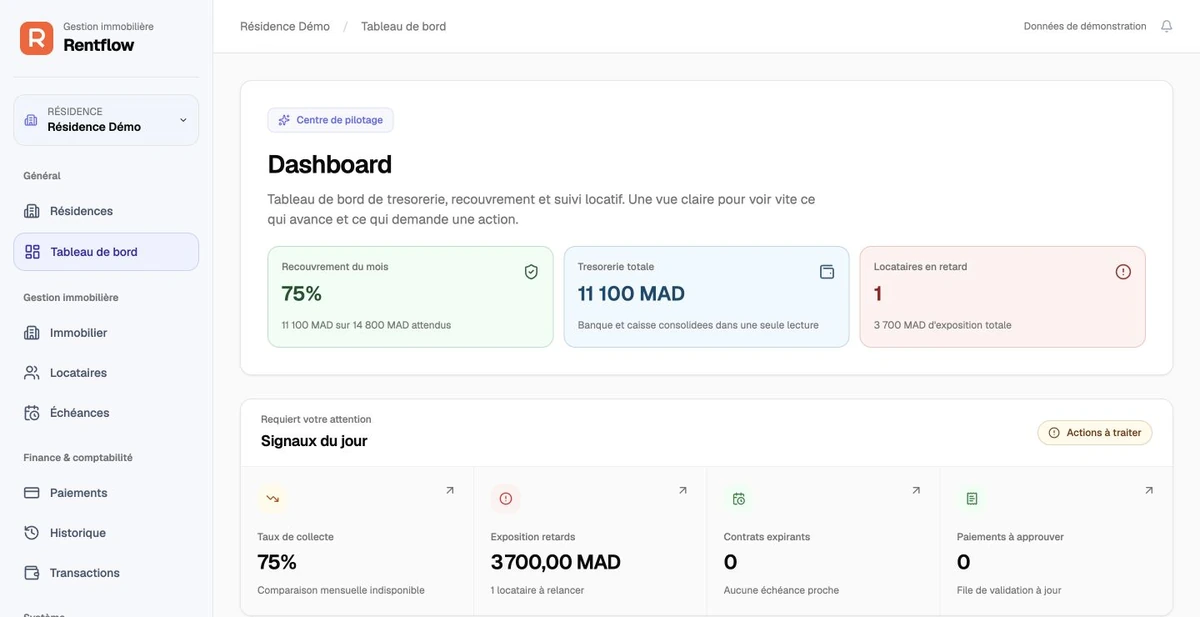Click red warning icon above Exposition retards
The width and height of the screenshot is (1200, 617).
click(x=505, y=498)
